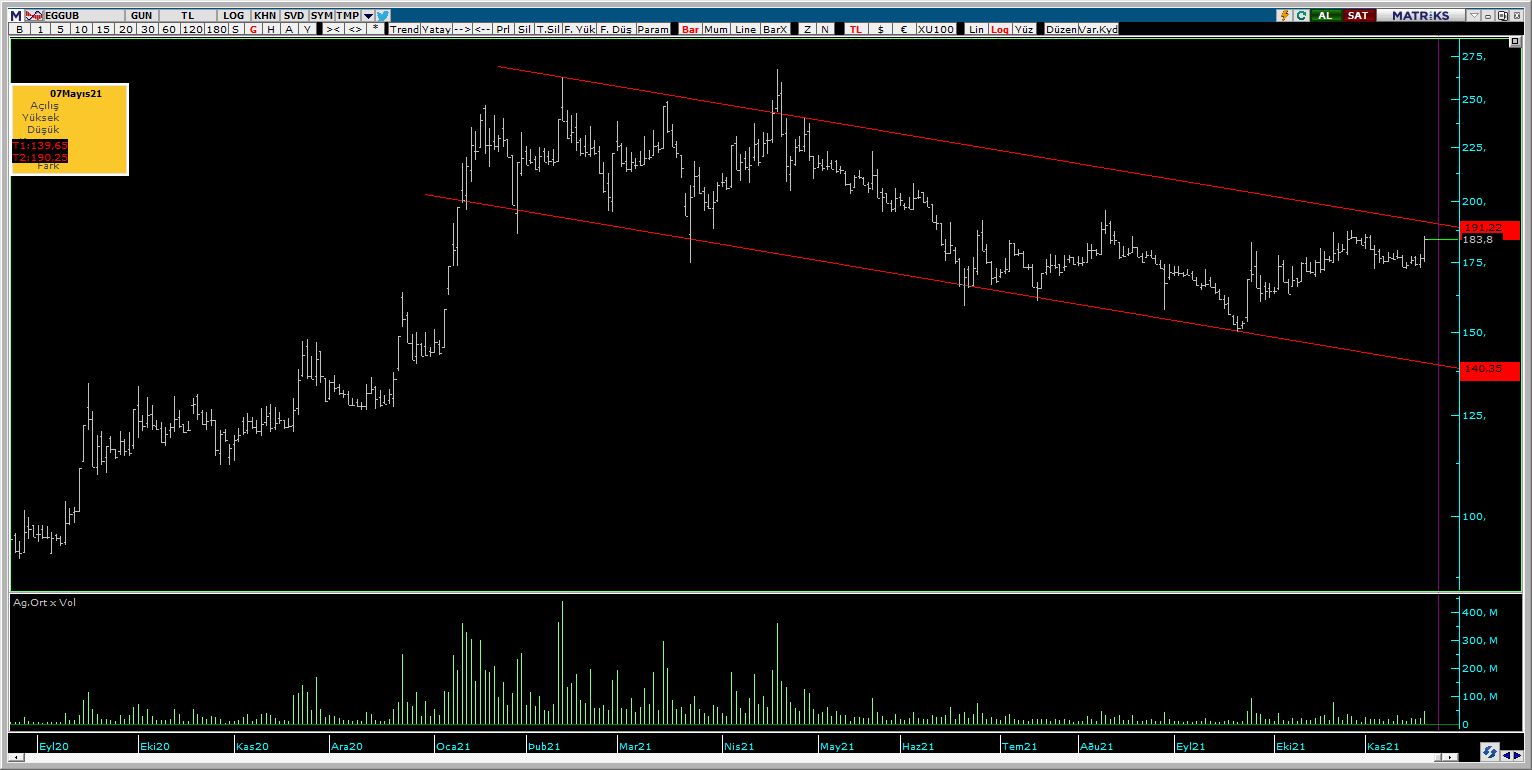Select the 10 minute period
The image size is (1532, 770).
[x=81, y=30]
